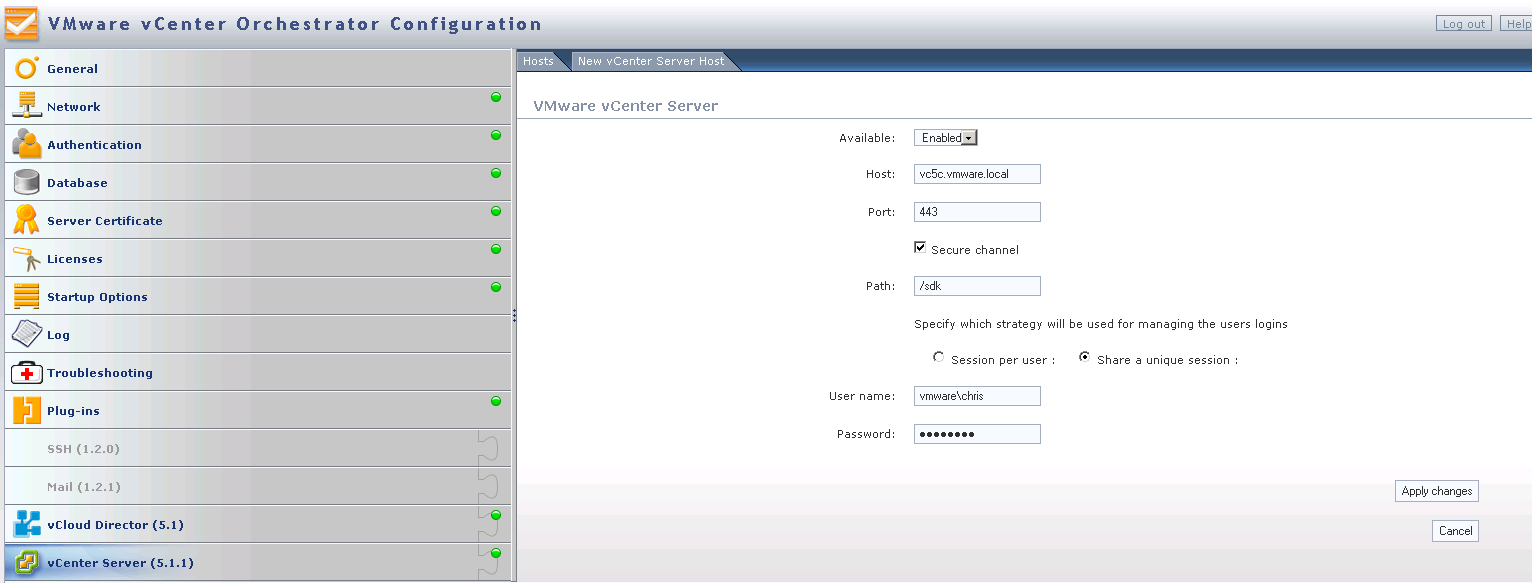Click green status indicator on Network row
This screenshot has width=1532, height=583.
[495, 97]
